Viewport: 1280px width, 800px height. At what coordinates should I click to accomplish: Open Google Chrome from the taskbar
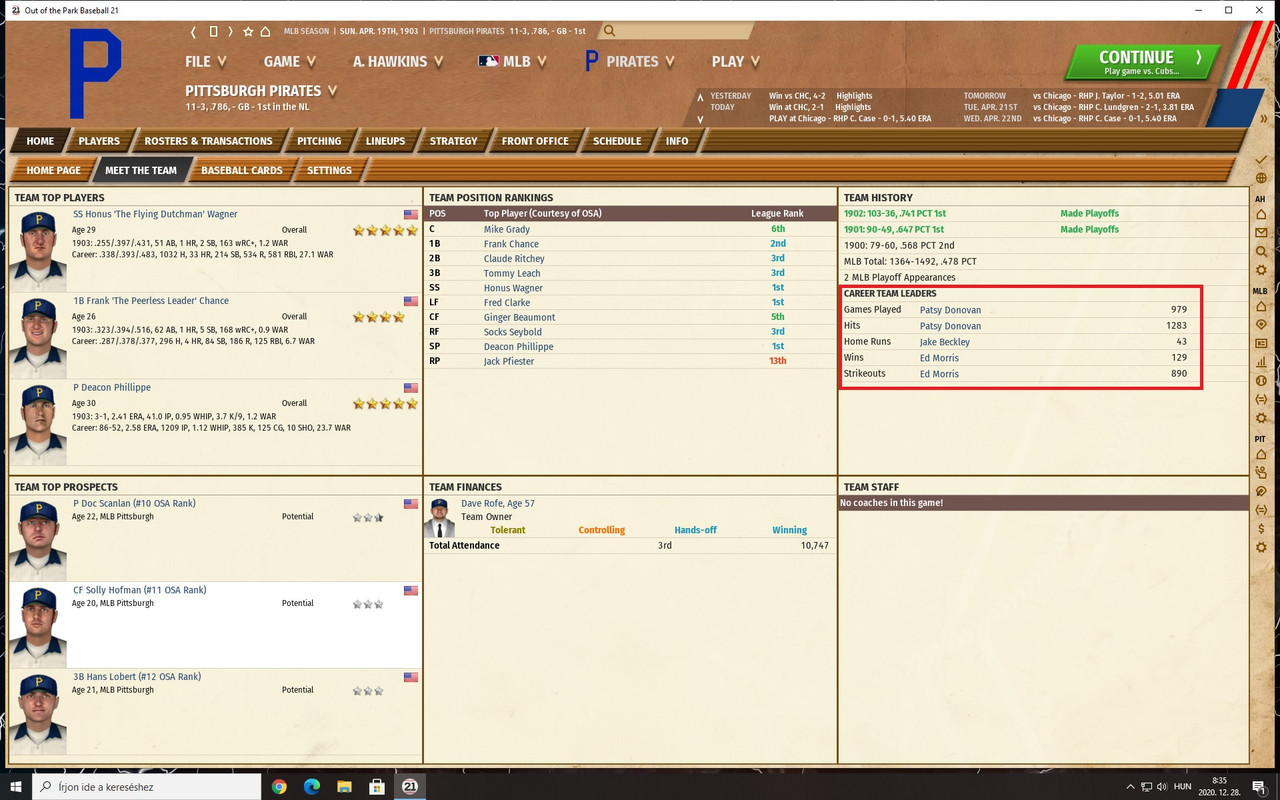[279, 787]
